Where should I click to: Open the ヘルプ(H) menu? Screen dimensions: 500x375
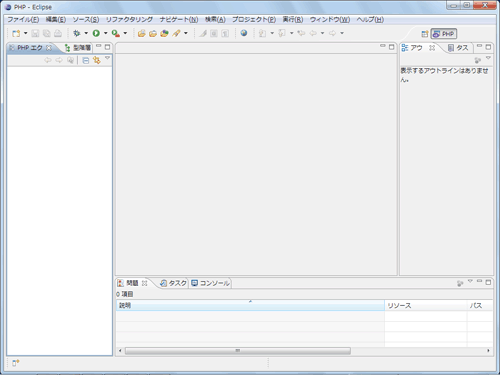click(370, 20)
